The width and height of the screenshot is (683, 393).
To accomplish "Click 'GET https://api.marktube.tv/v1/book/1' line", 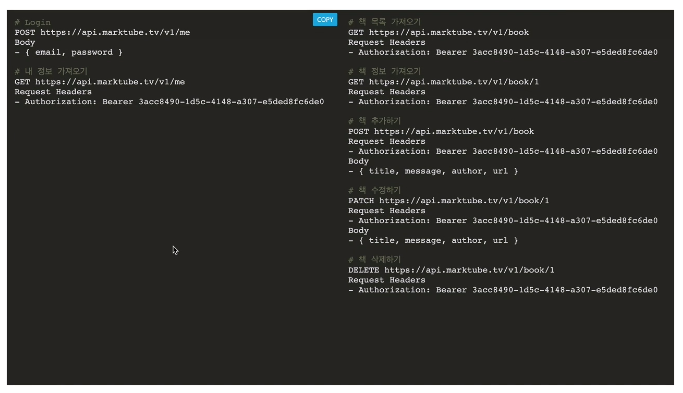I will click(443, 82).
